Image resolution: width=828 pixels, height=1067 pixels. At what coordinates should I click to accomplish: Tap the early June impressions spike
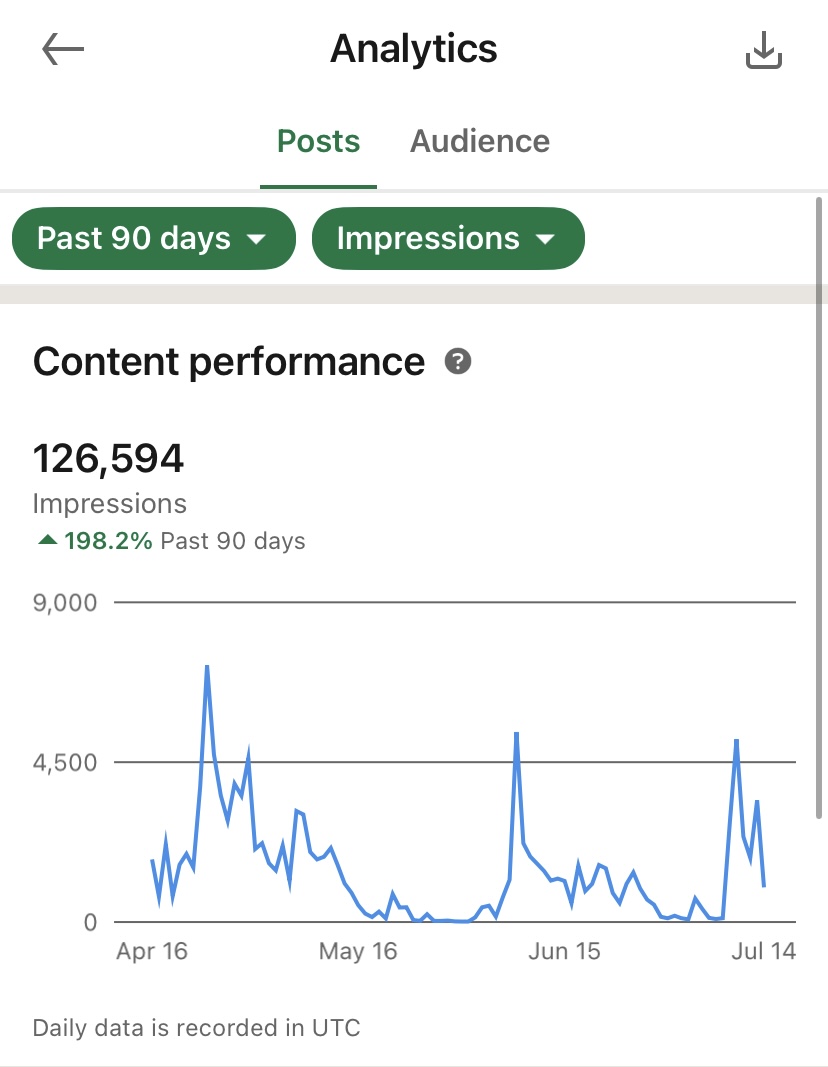click(x=516, y=734)
